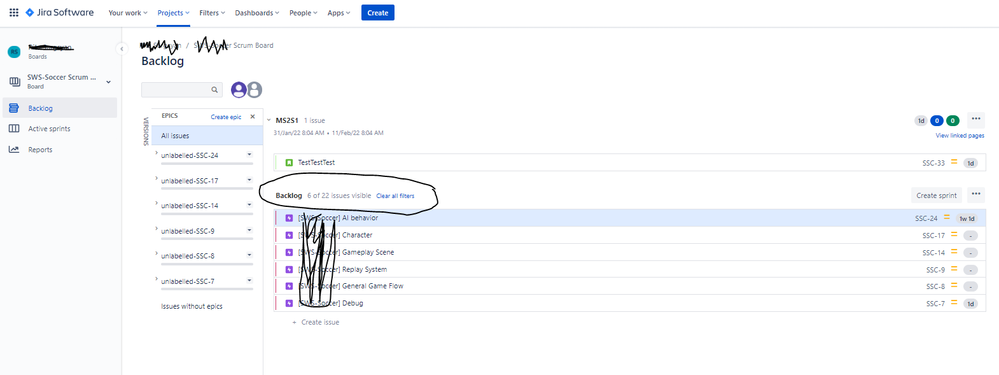Open the VERSIONS panel tab
The width and height of the screenshot is (999, 375).
click(x=146, y=131)
